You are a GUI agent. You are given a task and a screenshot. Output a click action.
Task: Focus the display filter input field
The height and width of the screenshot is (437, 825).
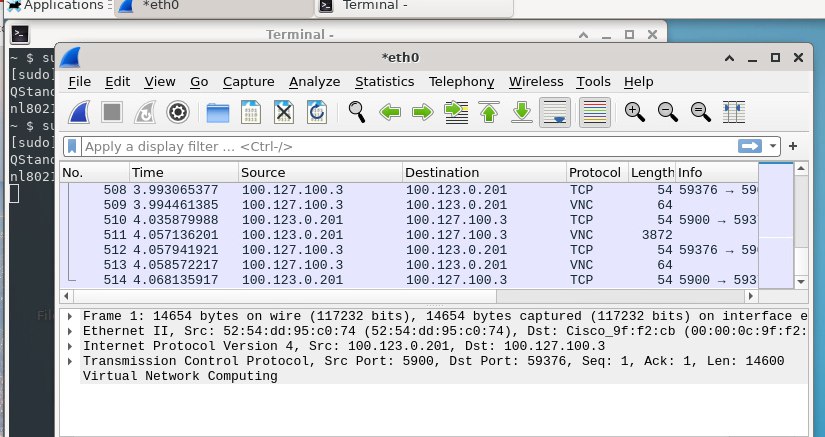(x=409, y=146)
